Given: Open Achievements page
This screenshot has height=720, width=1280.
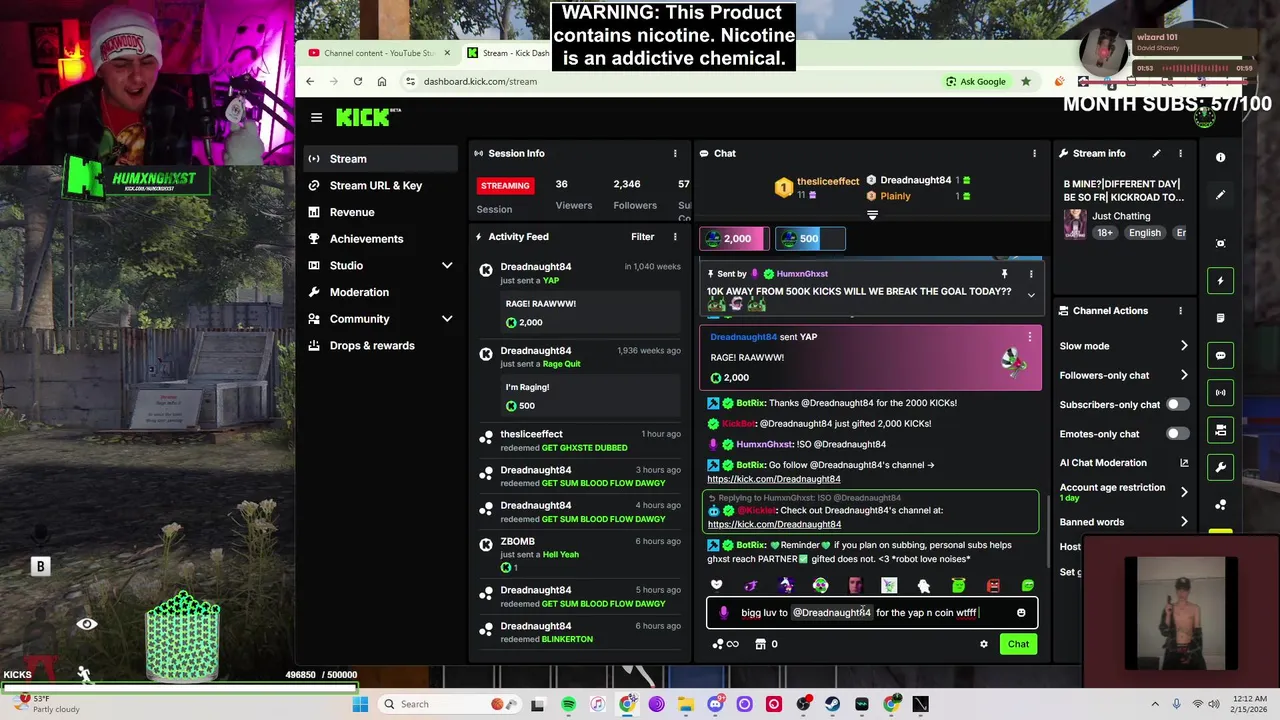Looking at the screenshot, I should click(x=381, y=239).
